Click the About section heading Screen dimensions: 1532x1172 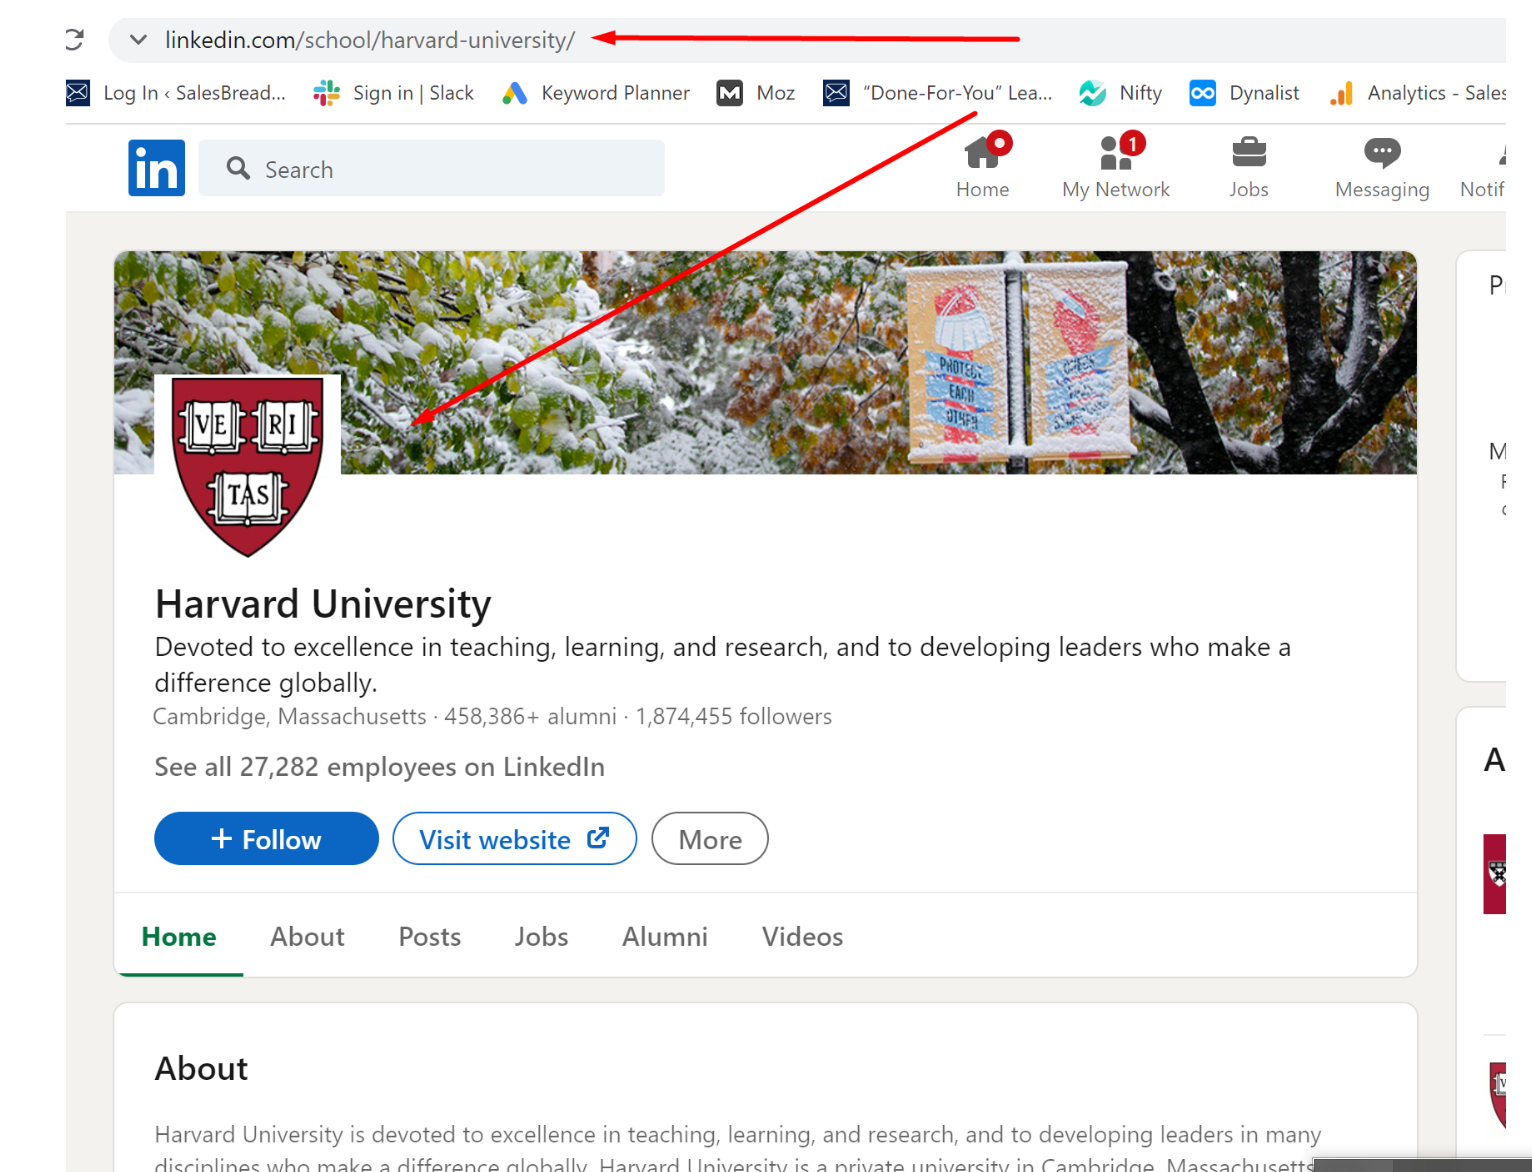click(x=201, y=1069)
